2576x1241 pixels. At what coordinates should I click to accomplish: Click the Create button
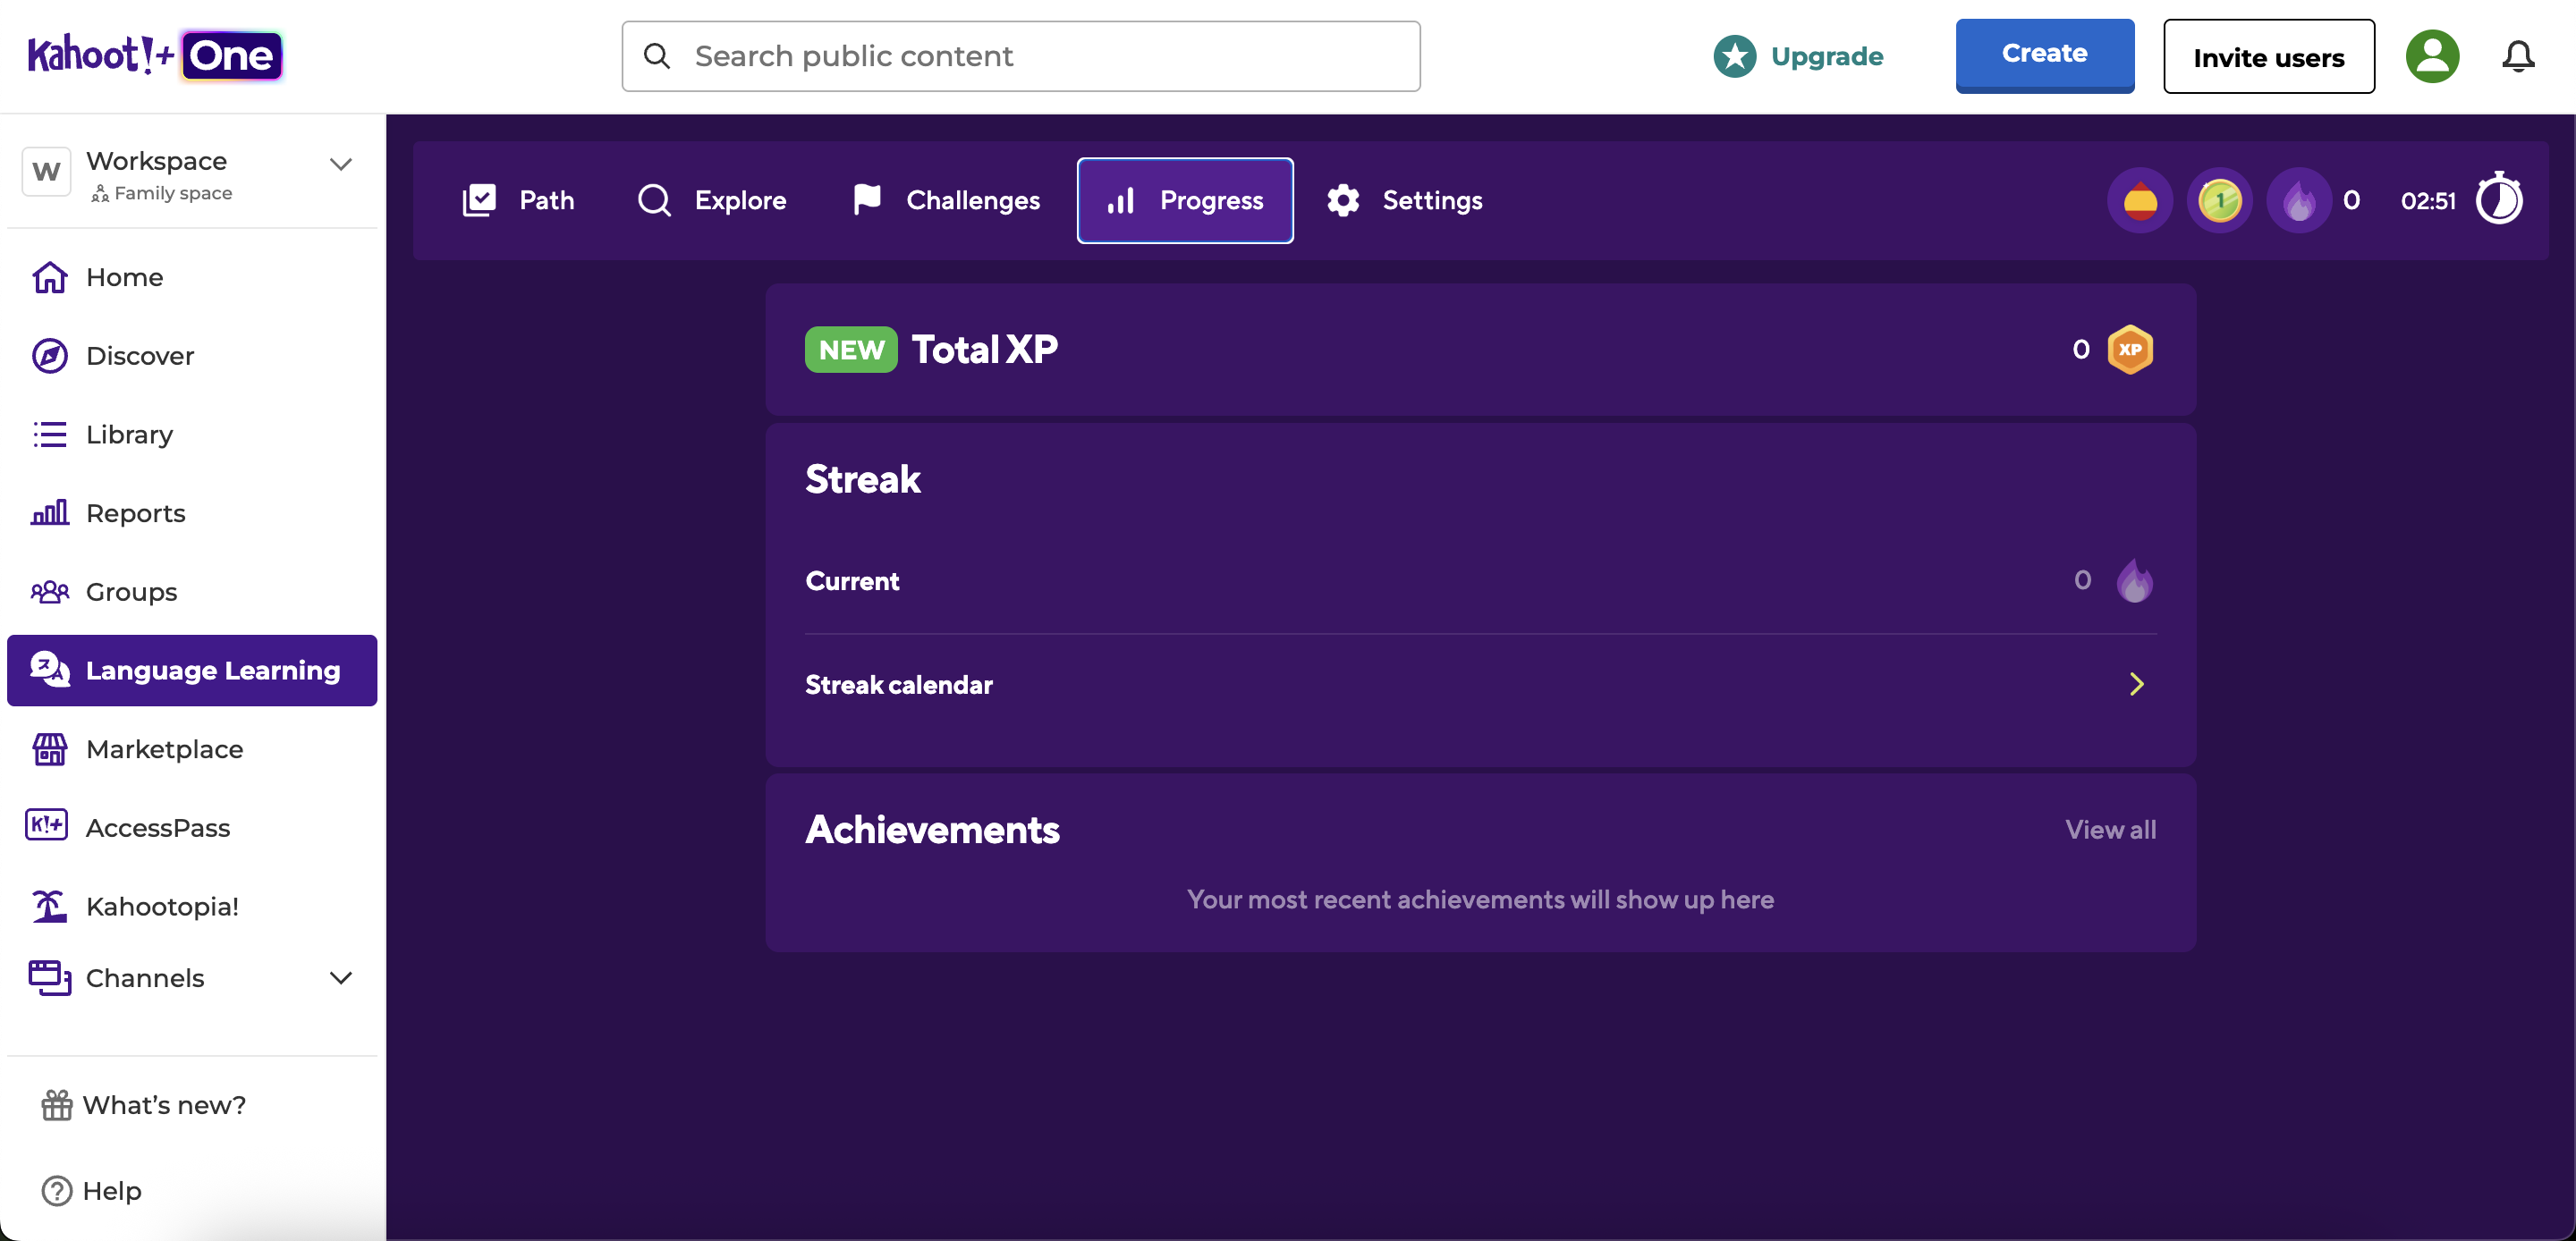point(2044,55)
